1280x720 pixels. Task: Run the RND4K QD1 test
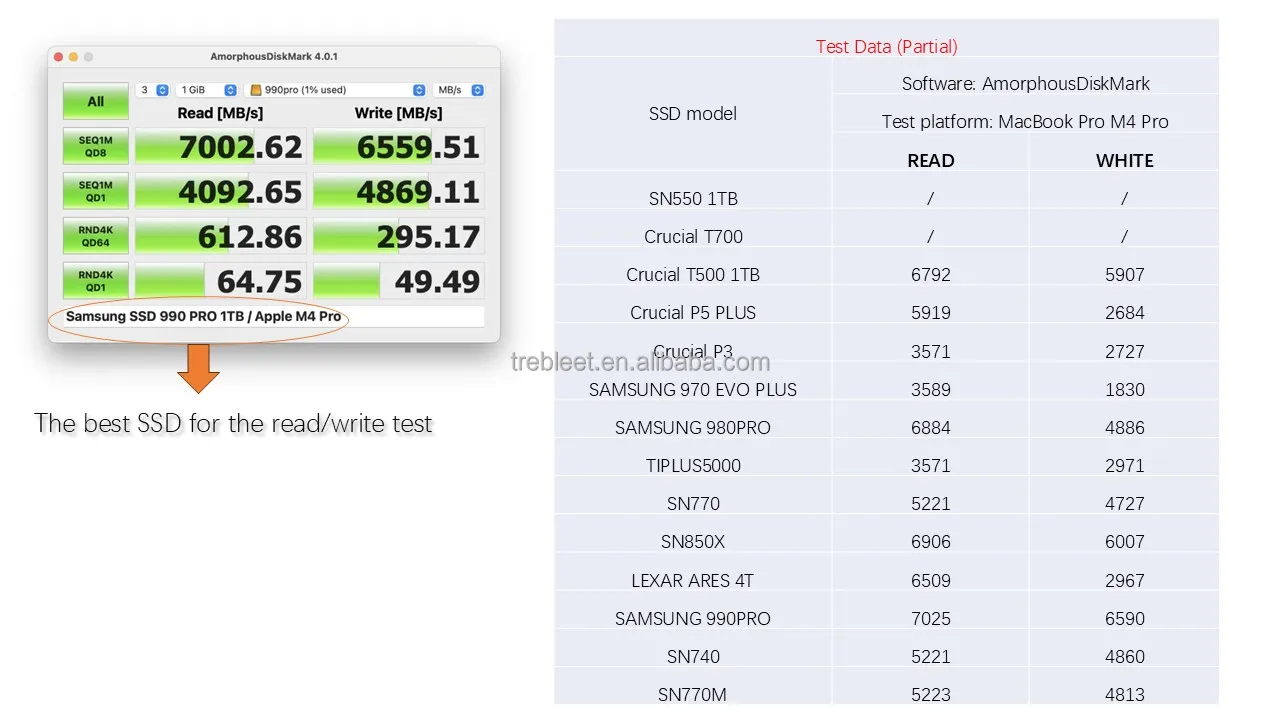pyautogui.click(x=96, y=281)
